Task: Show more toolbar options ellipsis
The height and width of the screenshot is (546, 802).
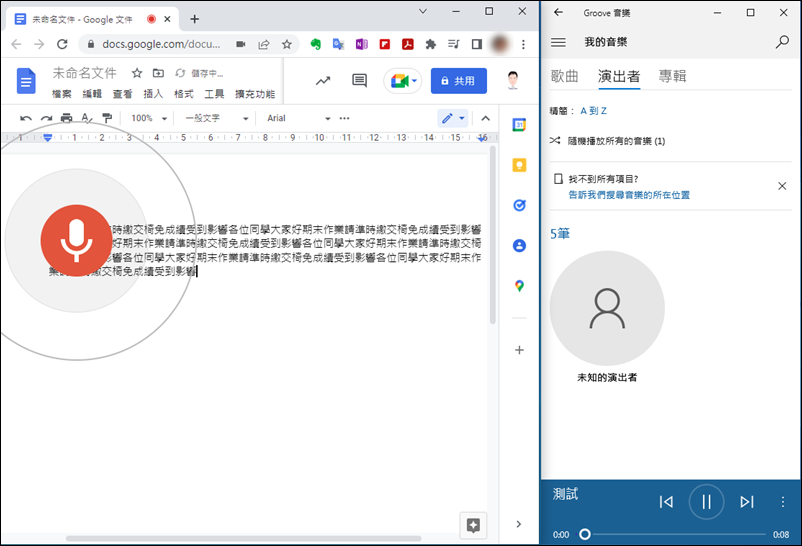Action: coord(345,118)
